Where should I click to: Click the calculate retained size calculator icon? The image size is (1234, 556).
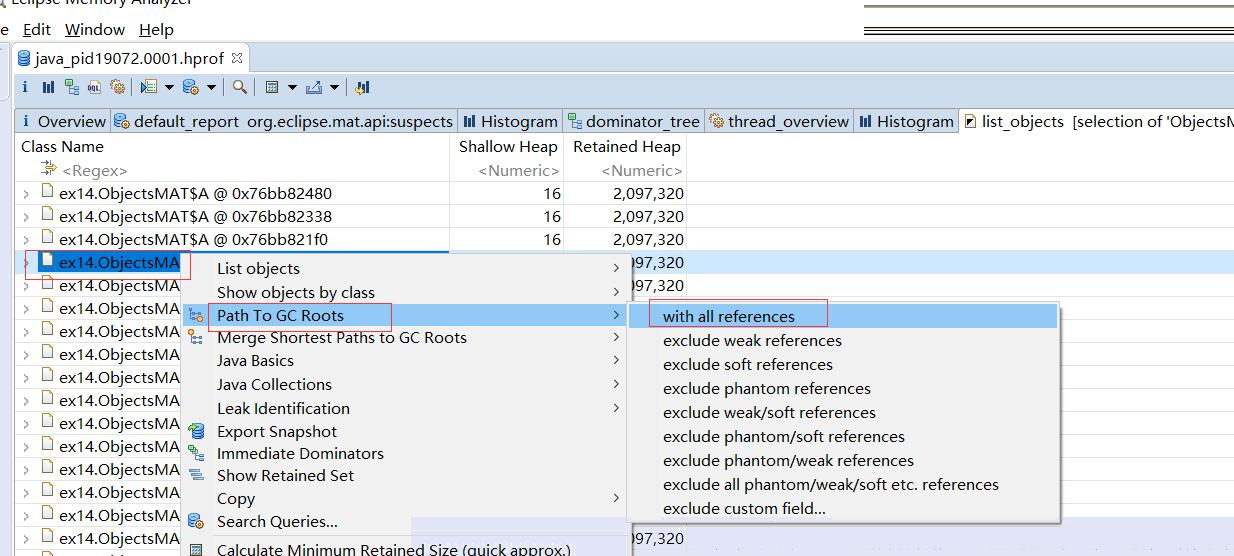pyautogui.click(x=271, y=87)
